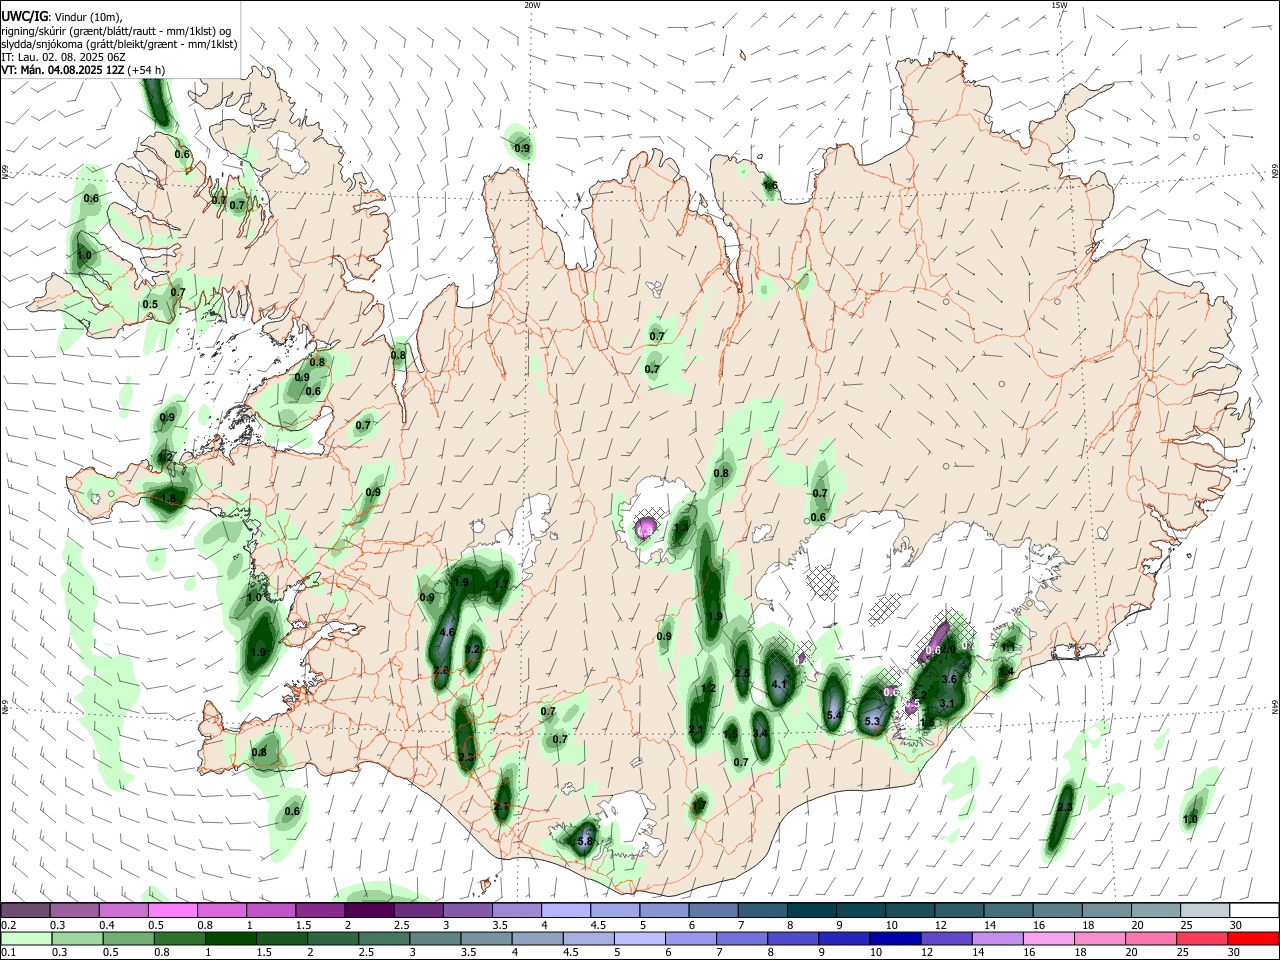This screenshot has height=960, width=1280.
Task: Click the 3.4 precipitation value
Action: pyautogui.click(x=760, y=733)
